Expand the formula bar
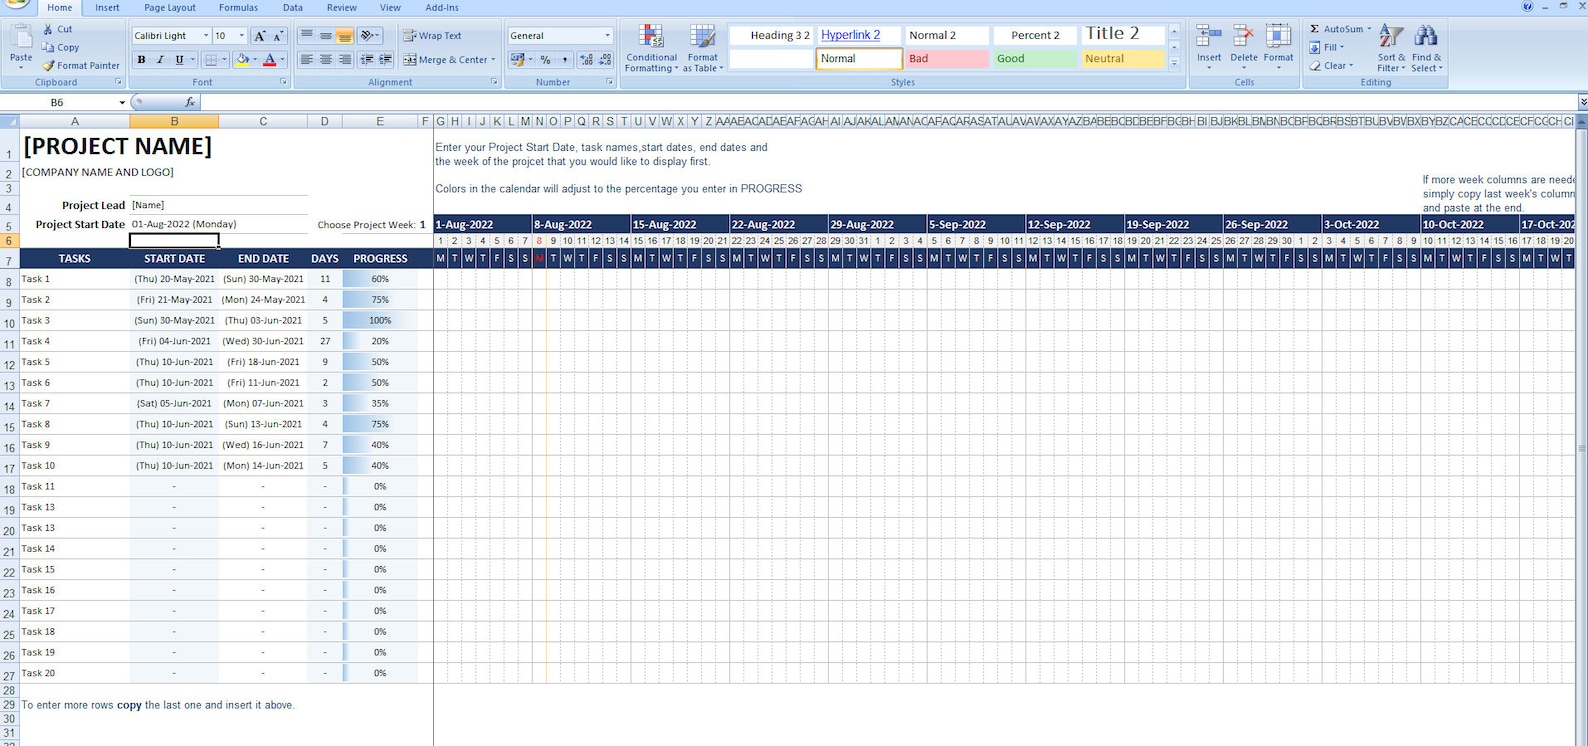 tap(1582, 102)
